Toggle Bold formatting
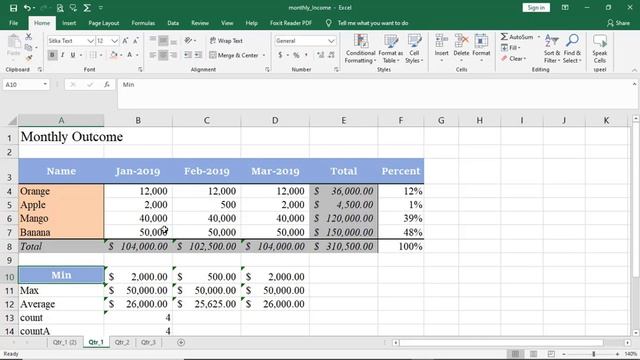Screen dimensions: 640x360 tap(52, 55)
